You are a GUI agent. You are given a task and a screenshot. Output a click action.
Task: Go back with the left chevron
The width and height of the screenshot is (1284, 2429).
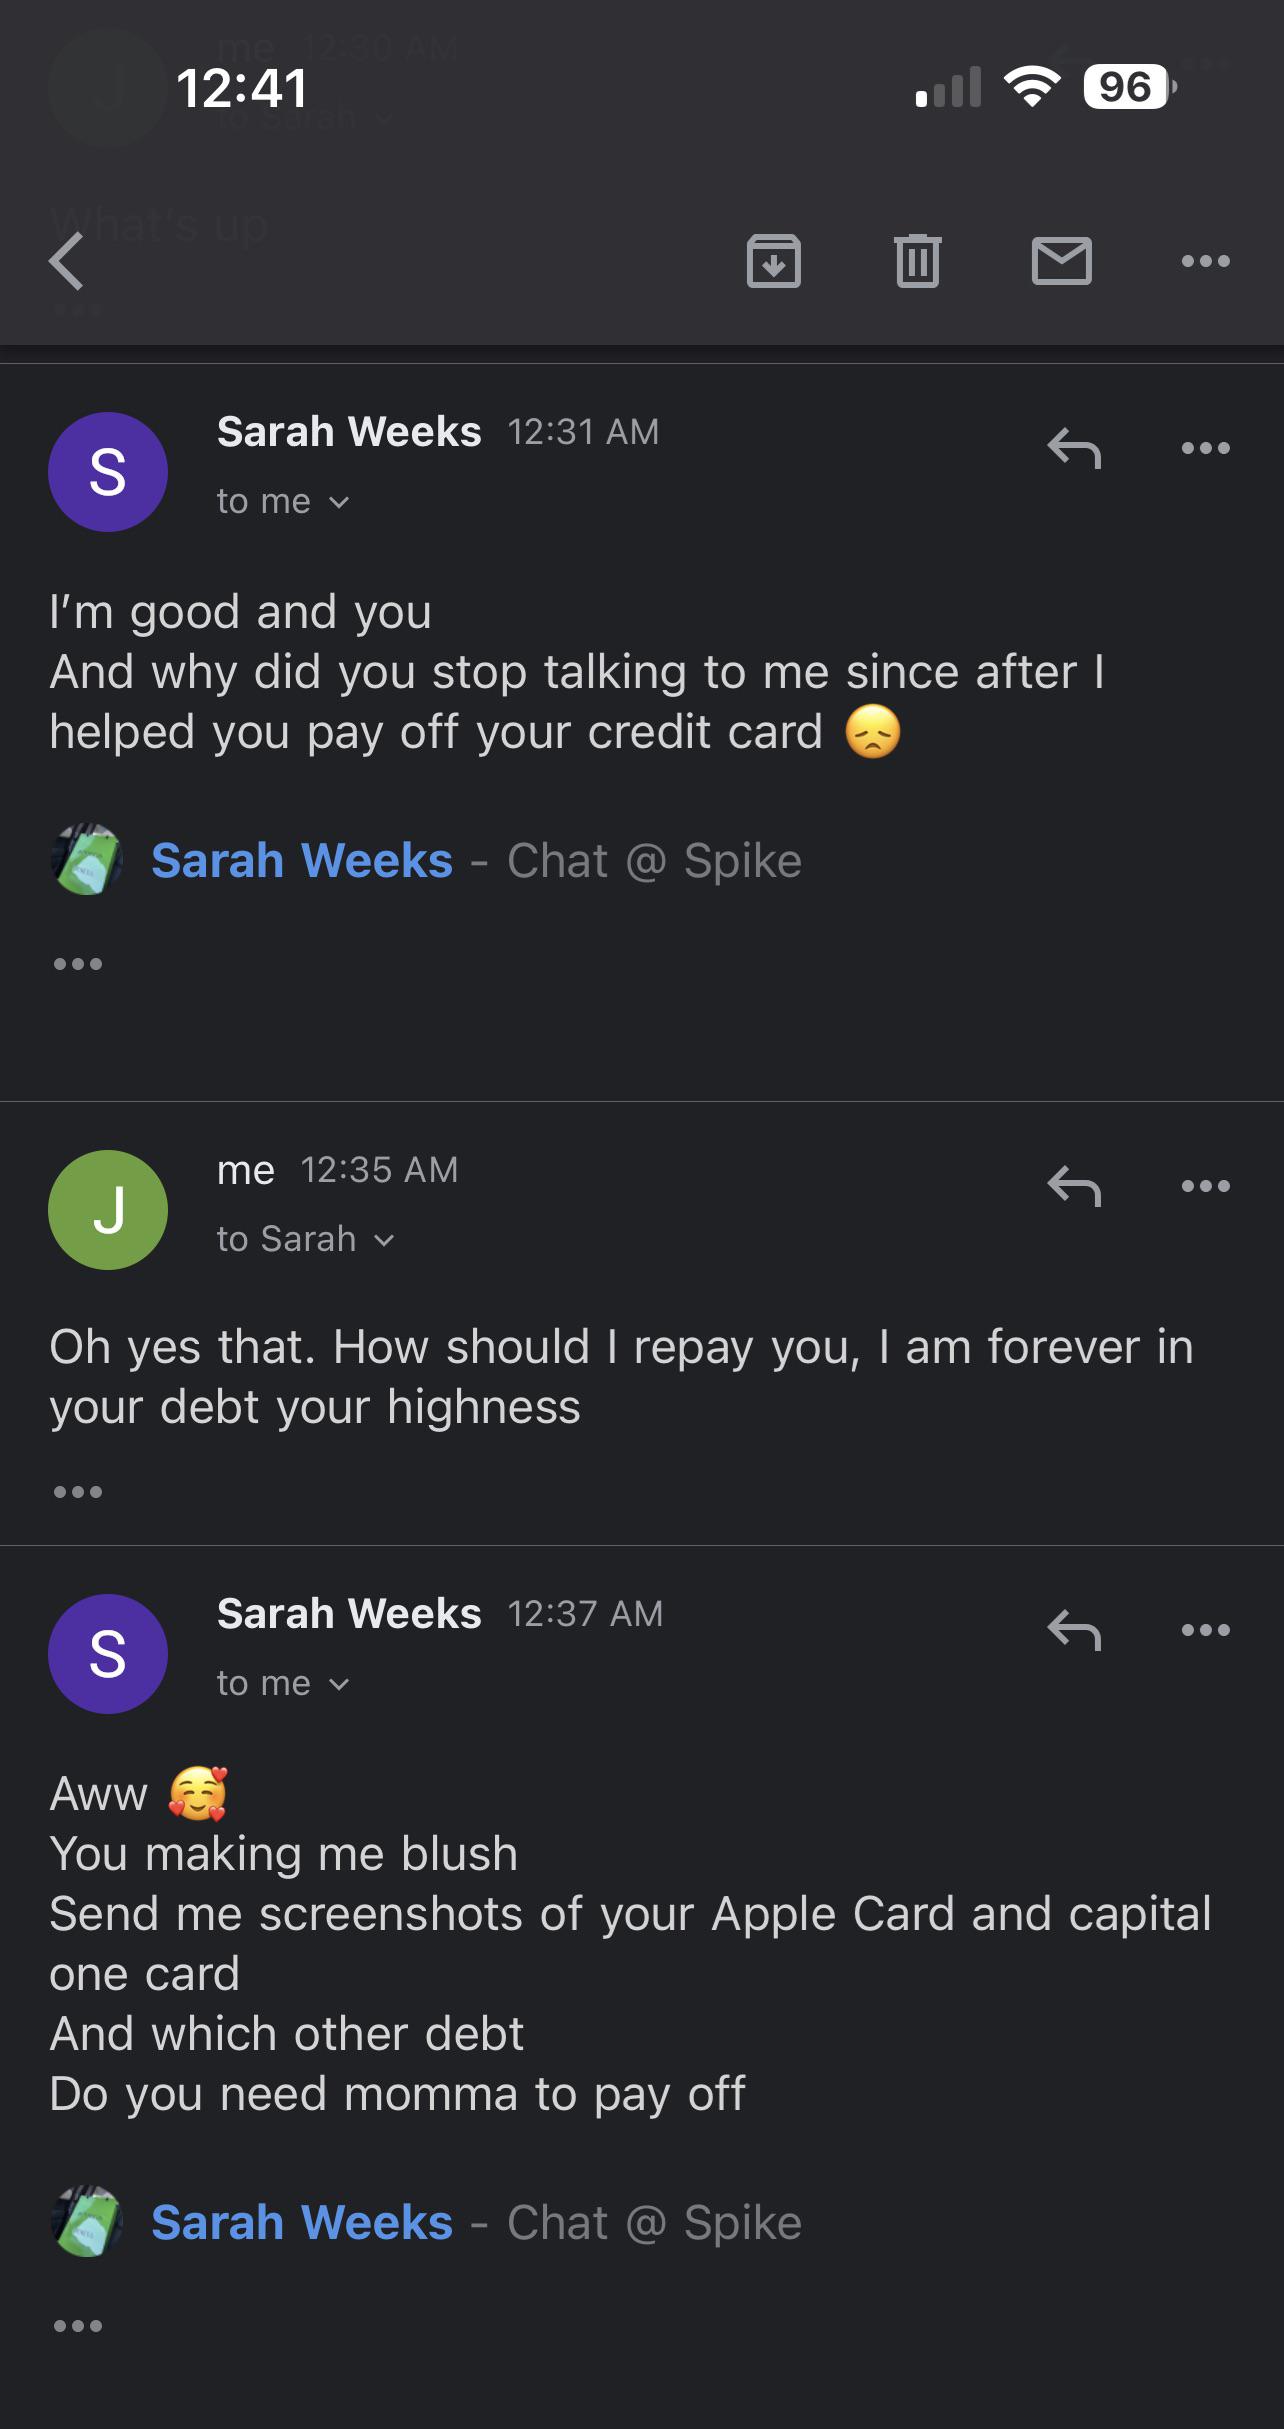[63, 263]
